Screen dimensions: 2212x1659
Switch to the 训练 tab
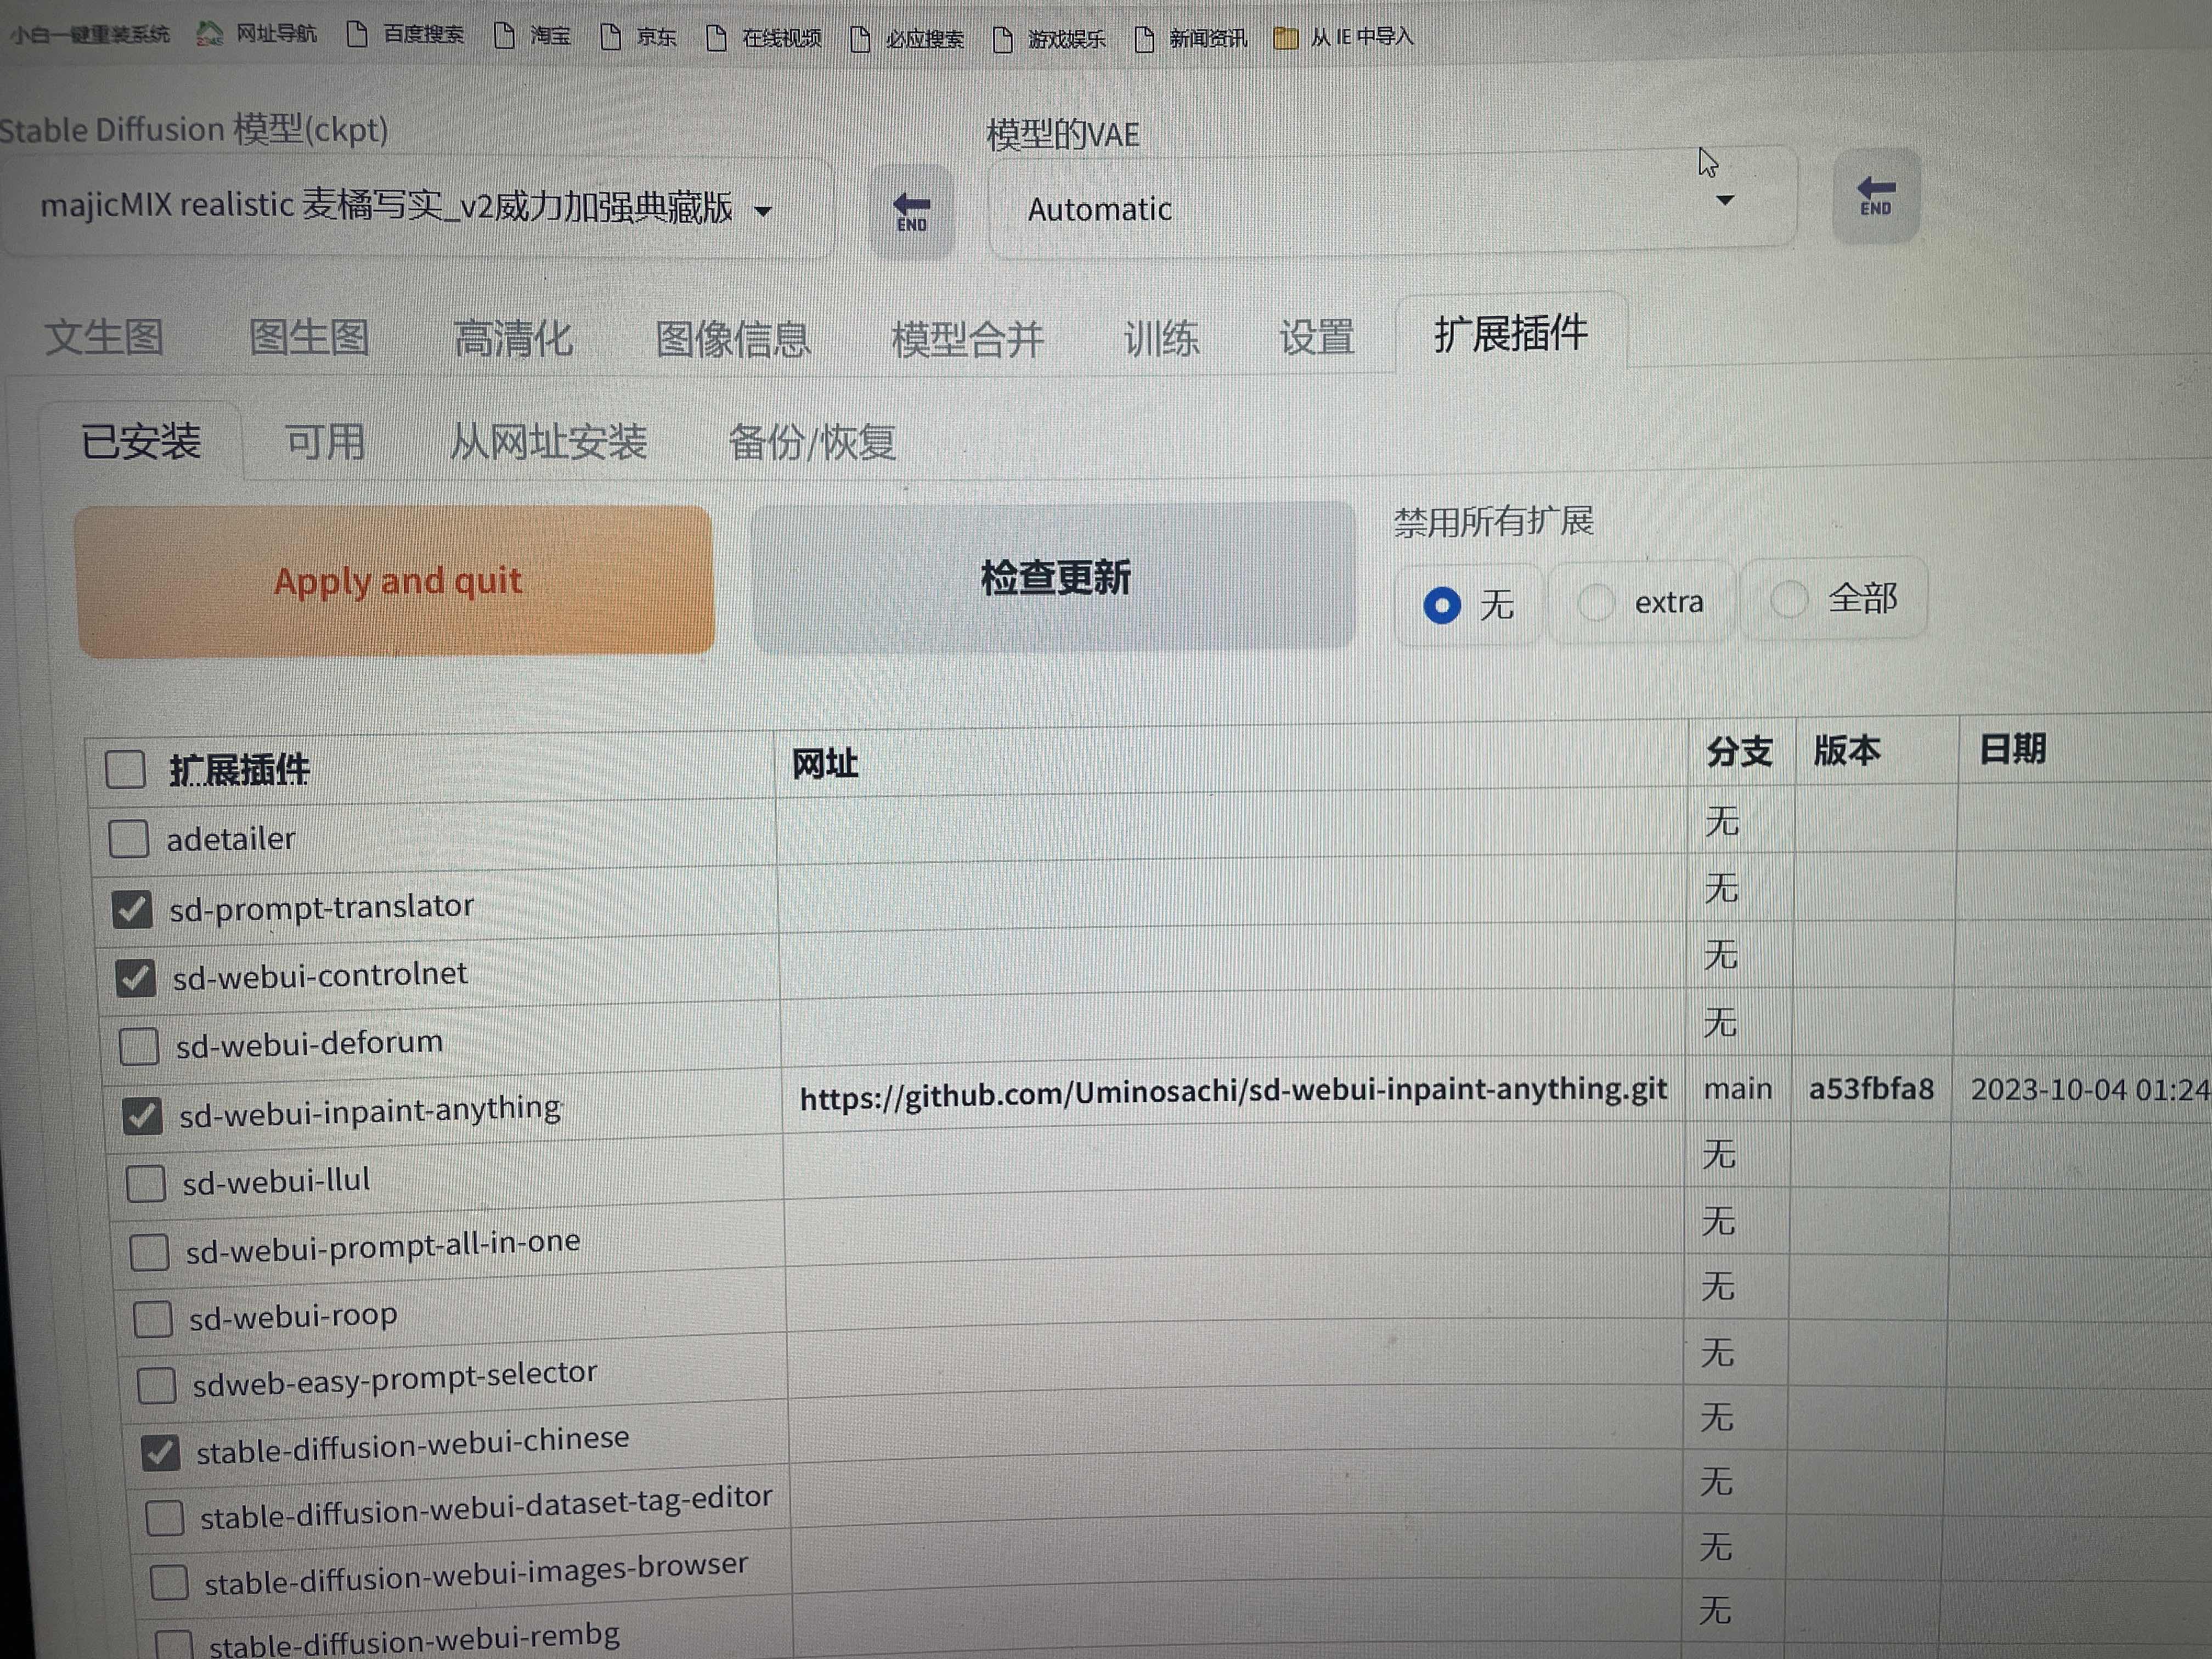click(x=1161, y=338)
